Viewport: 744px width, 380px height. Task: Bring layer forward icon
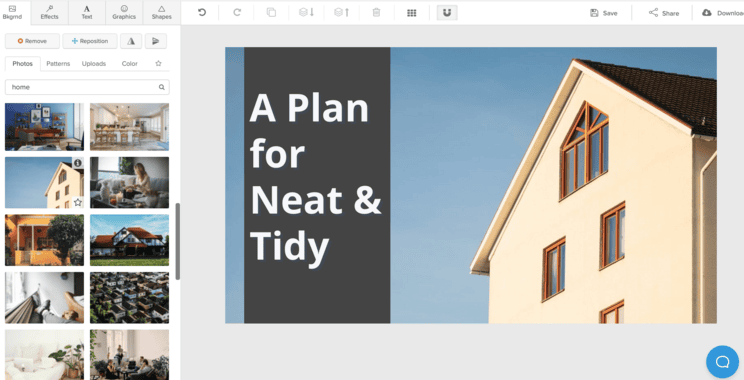point(342,12)
